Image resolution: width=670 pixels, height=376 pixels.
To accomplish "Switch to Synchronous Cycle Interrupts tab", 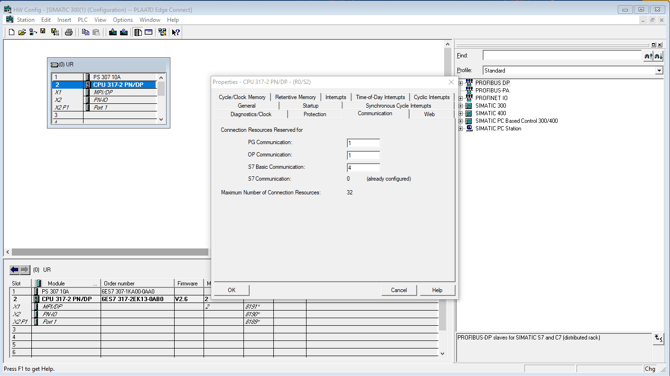I will point(398,106).
